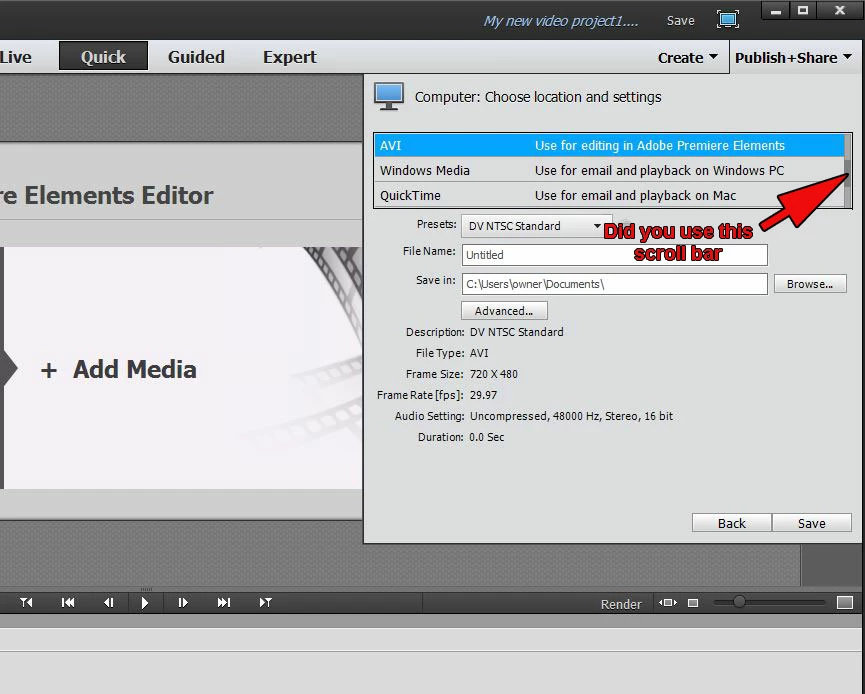Click Save in the title bar
This screenshot has width=865, height=694.
pyautogui.click(x=680, y=21)
